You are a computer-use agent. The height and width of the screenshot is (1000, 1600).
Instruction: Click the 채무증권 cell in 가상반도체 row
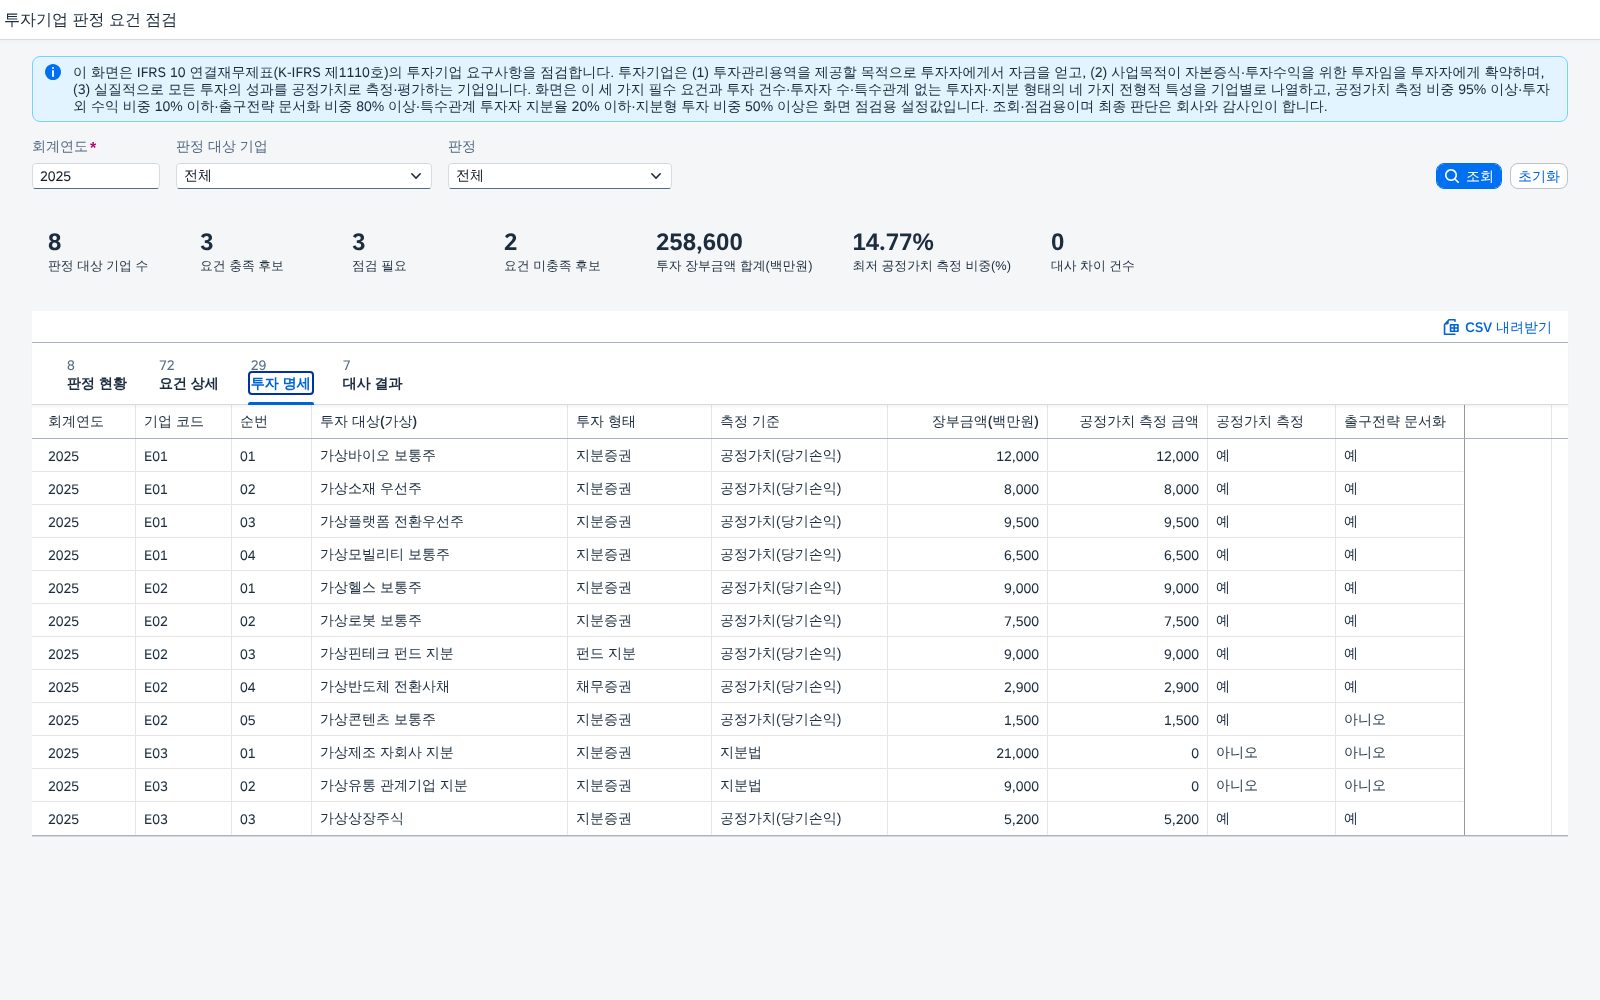tap(640, 687)
